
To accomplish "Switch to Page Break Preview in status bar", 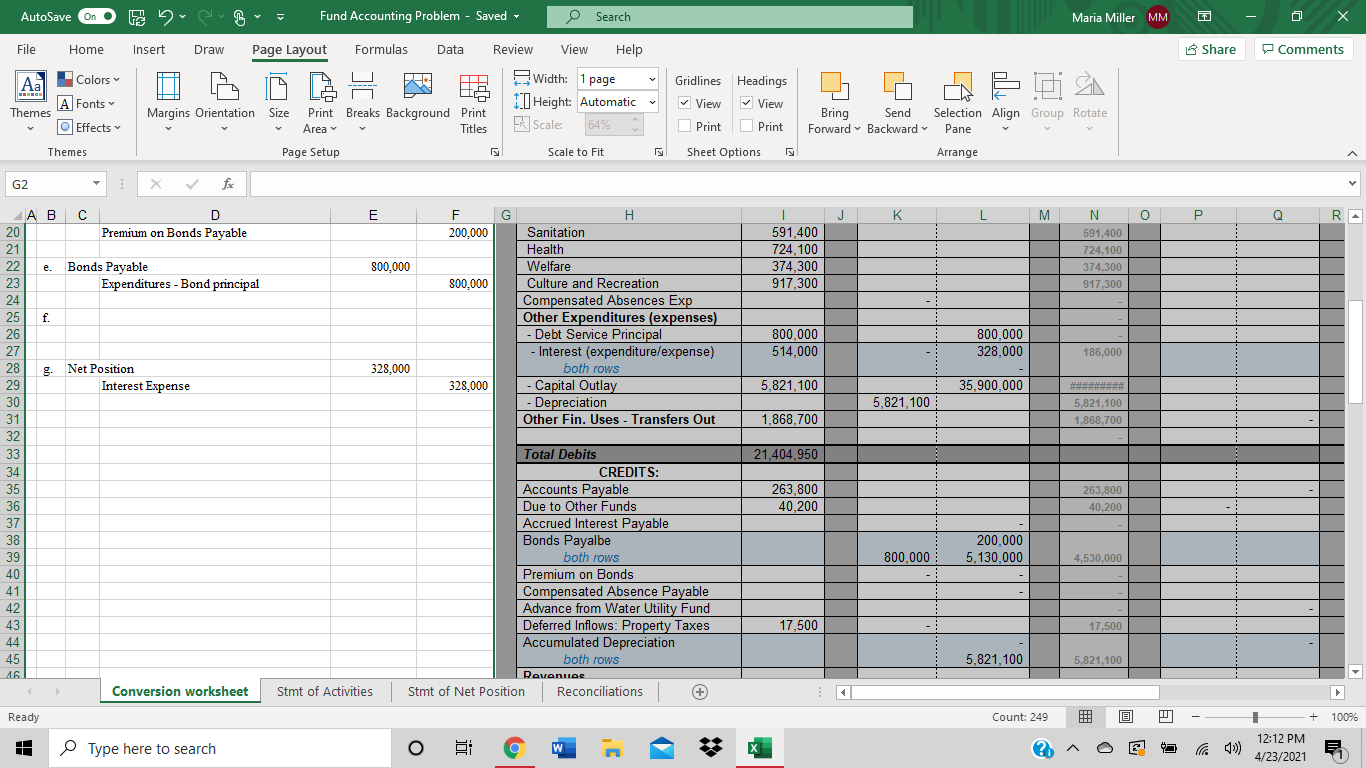I will [x=1166, y=717].
